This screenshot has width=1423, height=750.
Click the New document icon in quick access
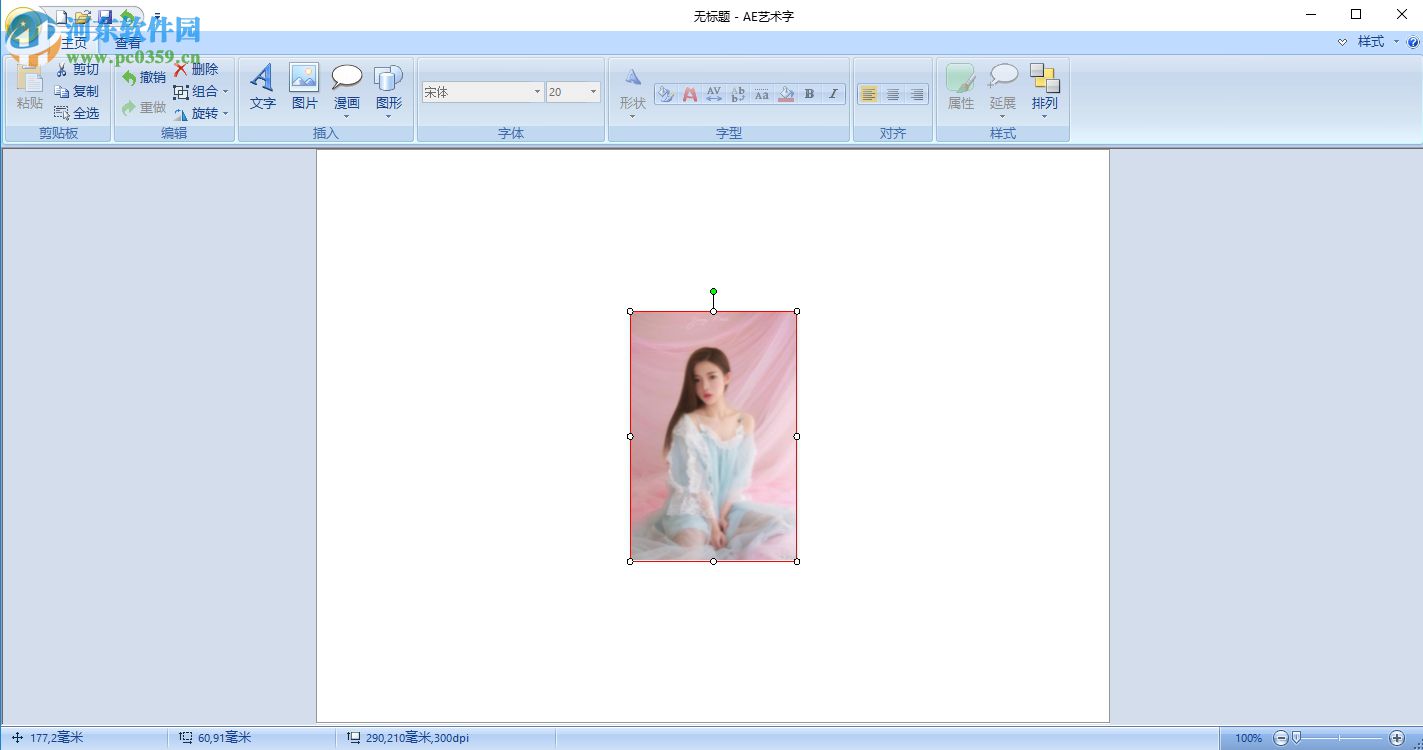[62, 17]
